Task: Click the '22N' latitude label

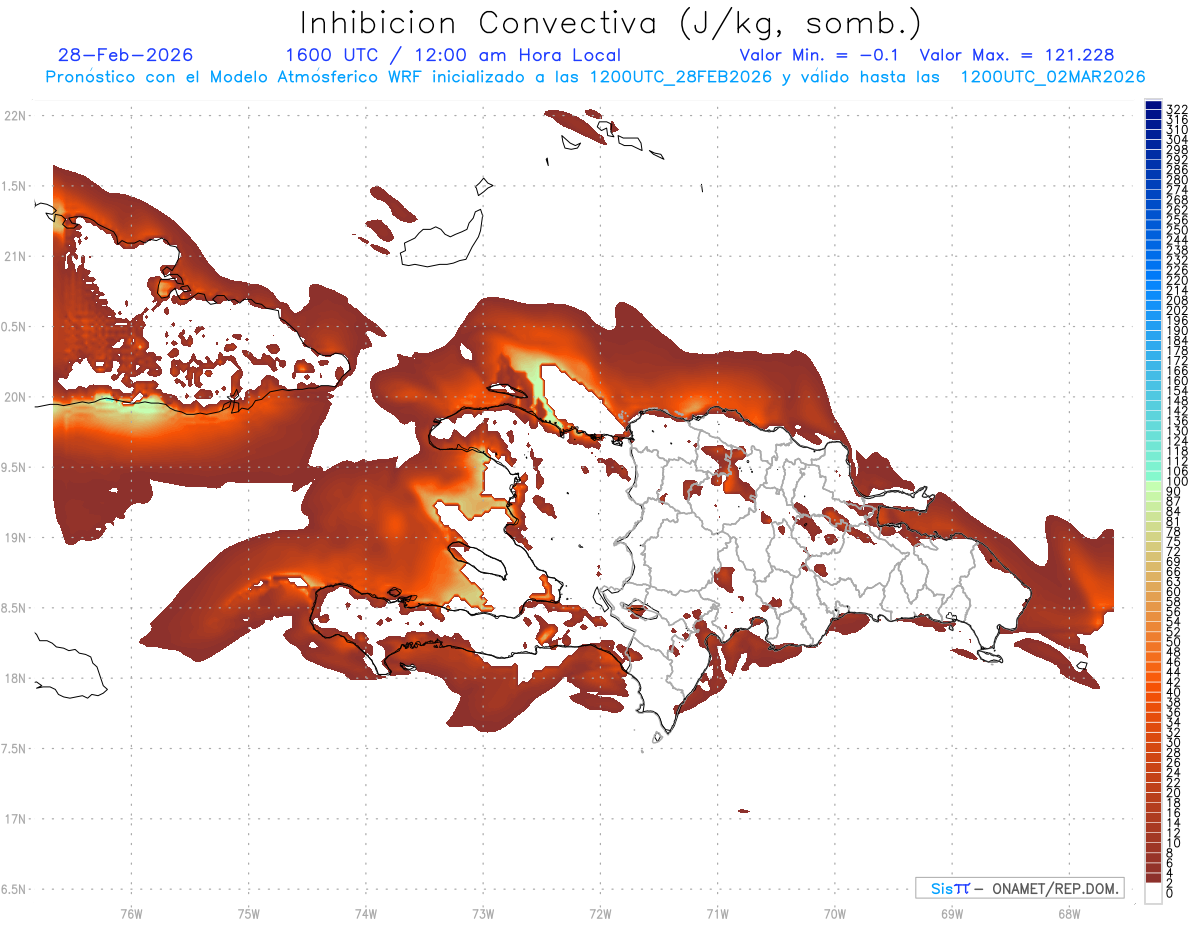Action: pos(14,115)
